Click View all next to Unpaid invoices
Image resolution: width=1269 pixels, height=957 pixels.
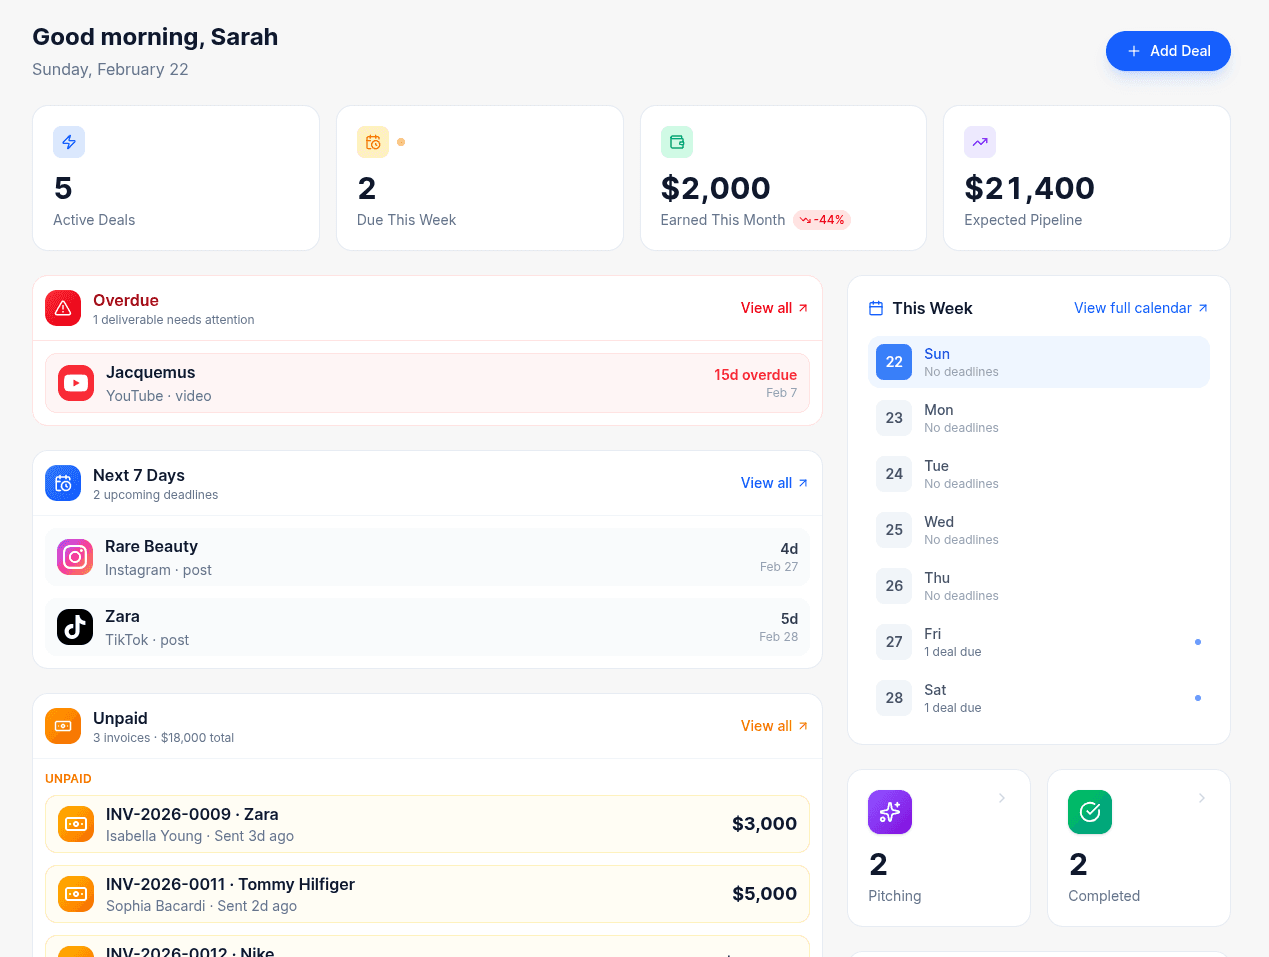[773, 725]
